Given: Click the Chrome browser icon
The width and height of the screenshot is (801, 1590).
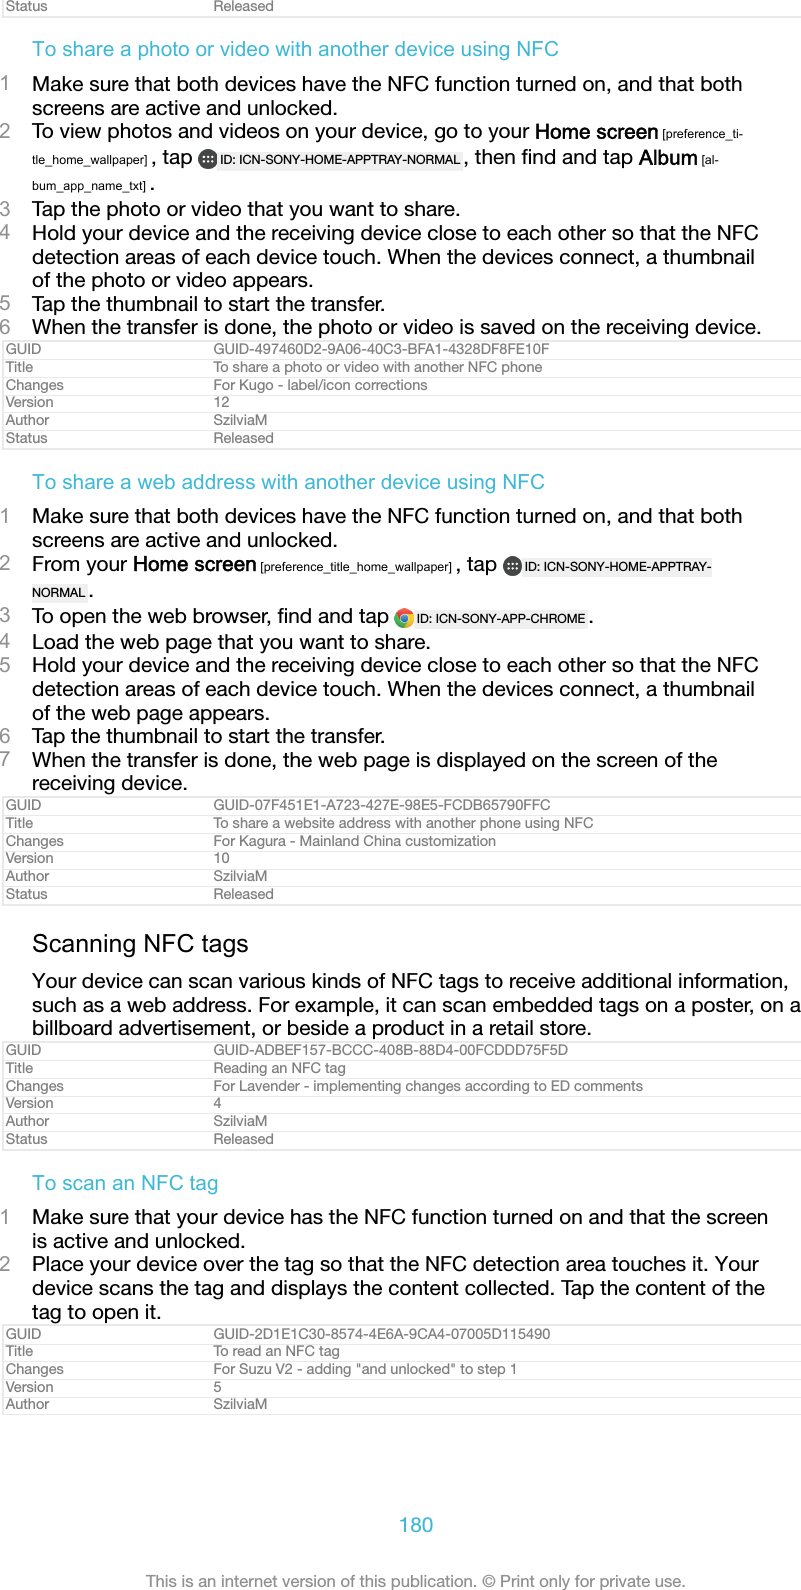Looking at the screenshot, I should pos(404,618).
